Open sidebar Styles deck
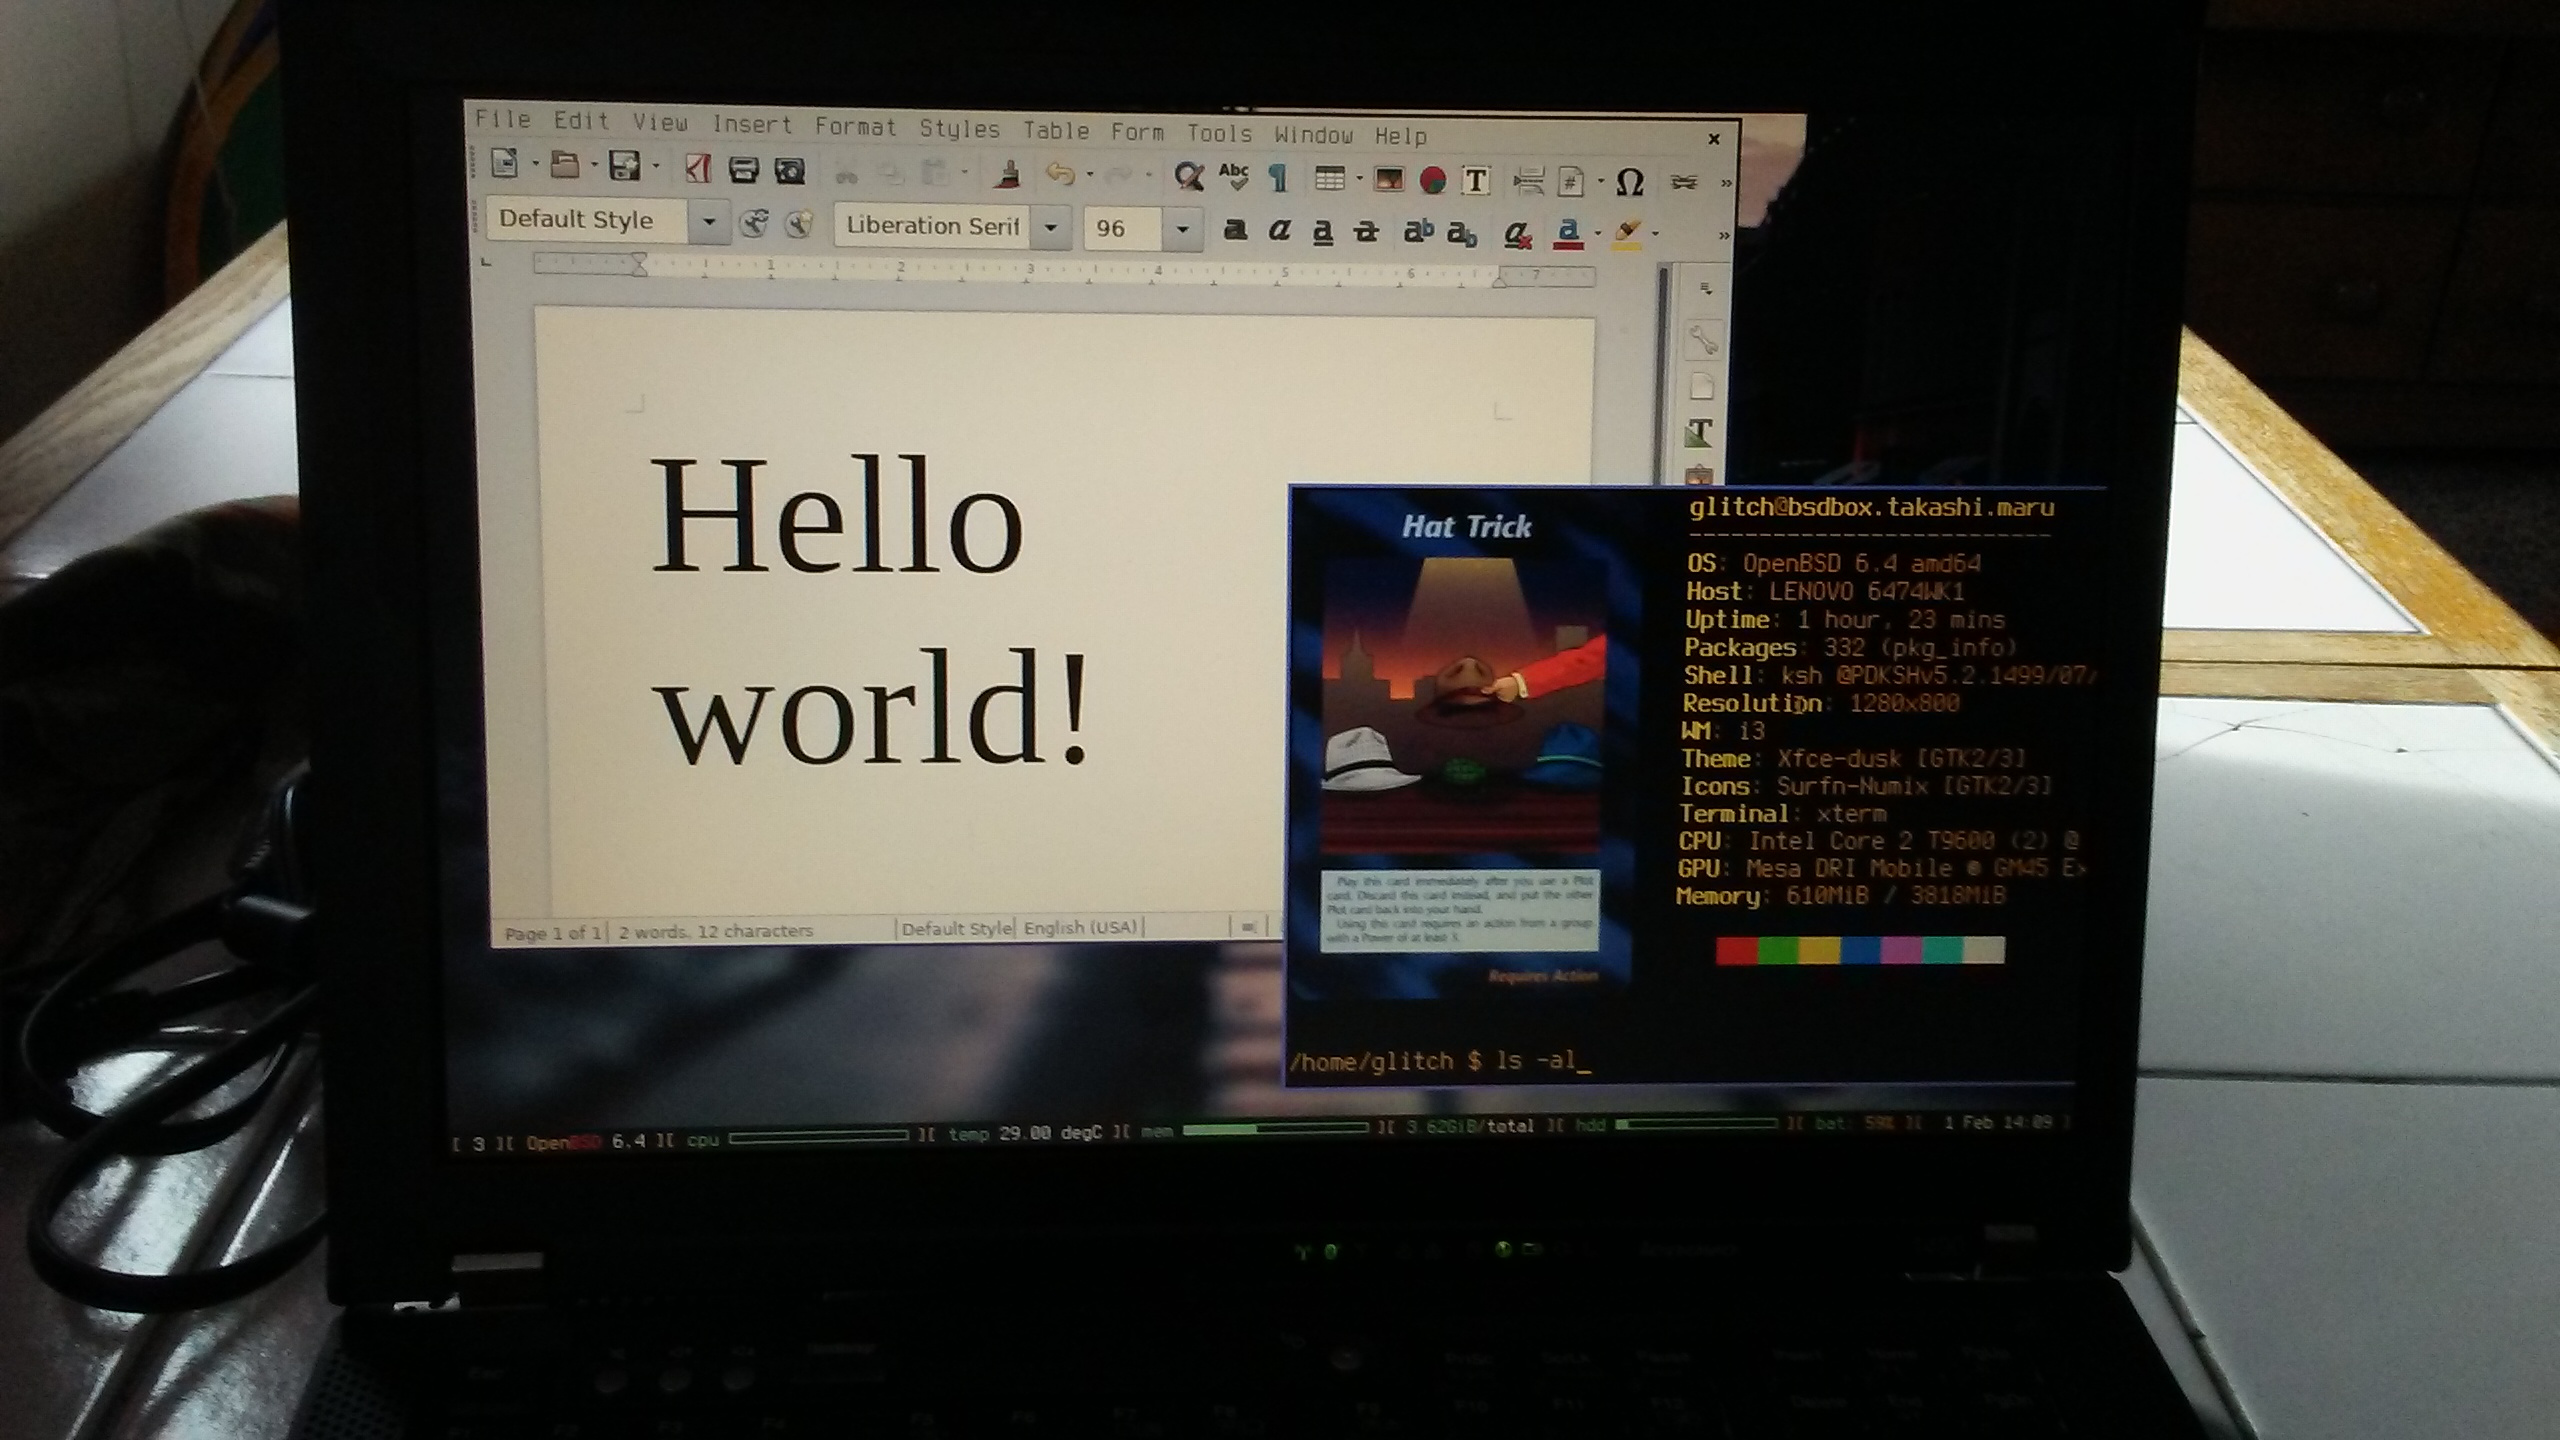 coord(1699,433)
